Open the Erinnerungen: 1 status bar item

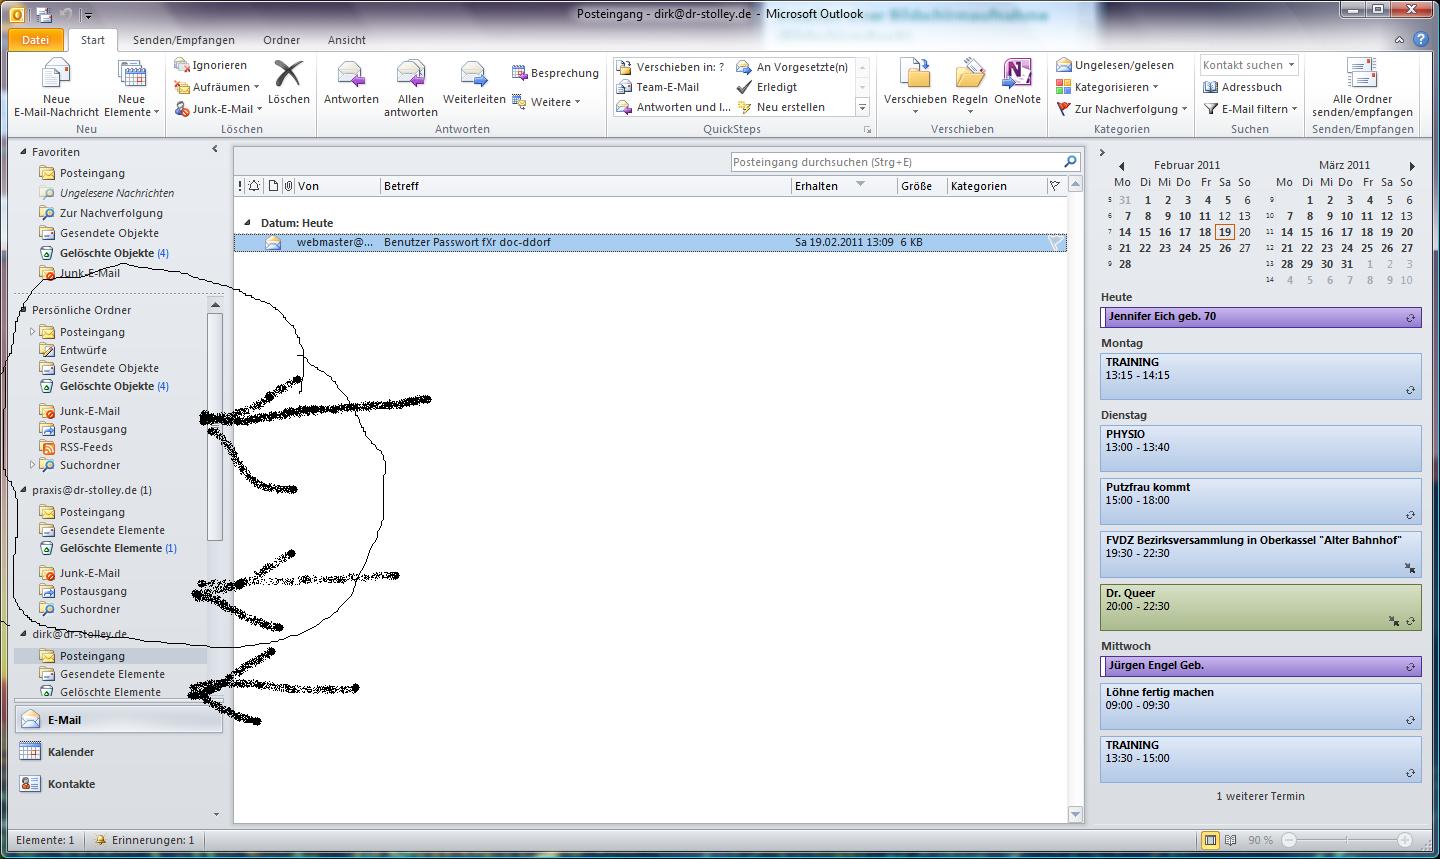(x=144, y=840)
